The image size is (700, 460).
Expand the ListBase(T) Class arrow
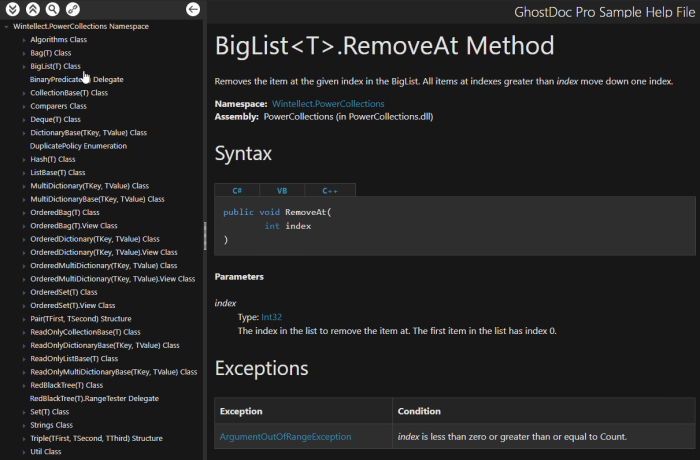click(x=24, y=173)
